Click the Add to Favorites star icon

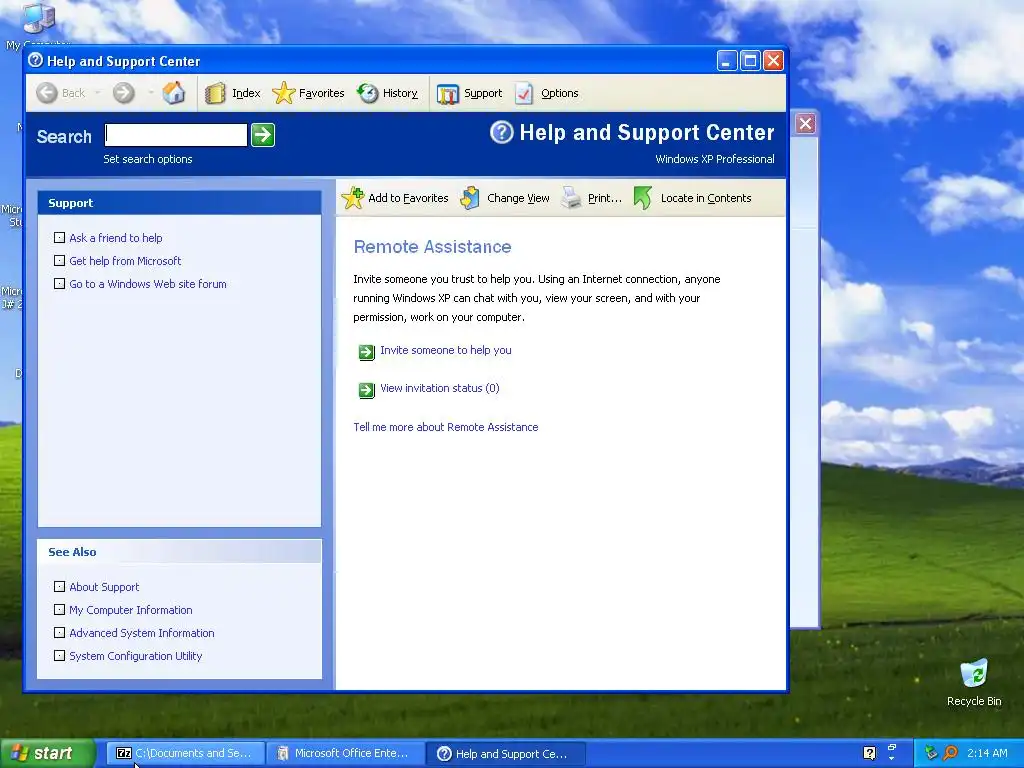353,198
